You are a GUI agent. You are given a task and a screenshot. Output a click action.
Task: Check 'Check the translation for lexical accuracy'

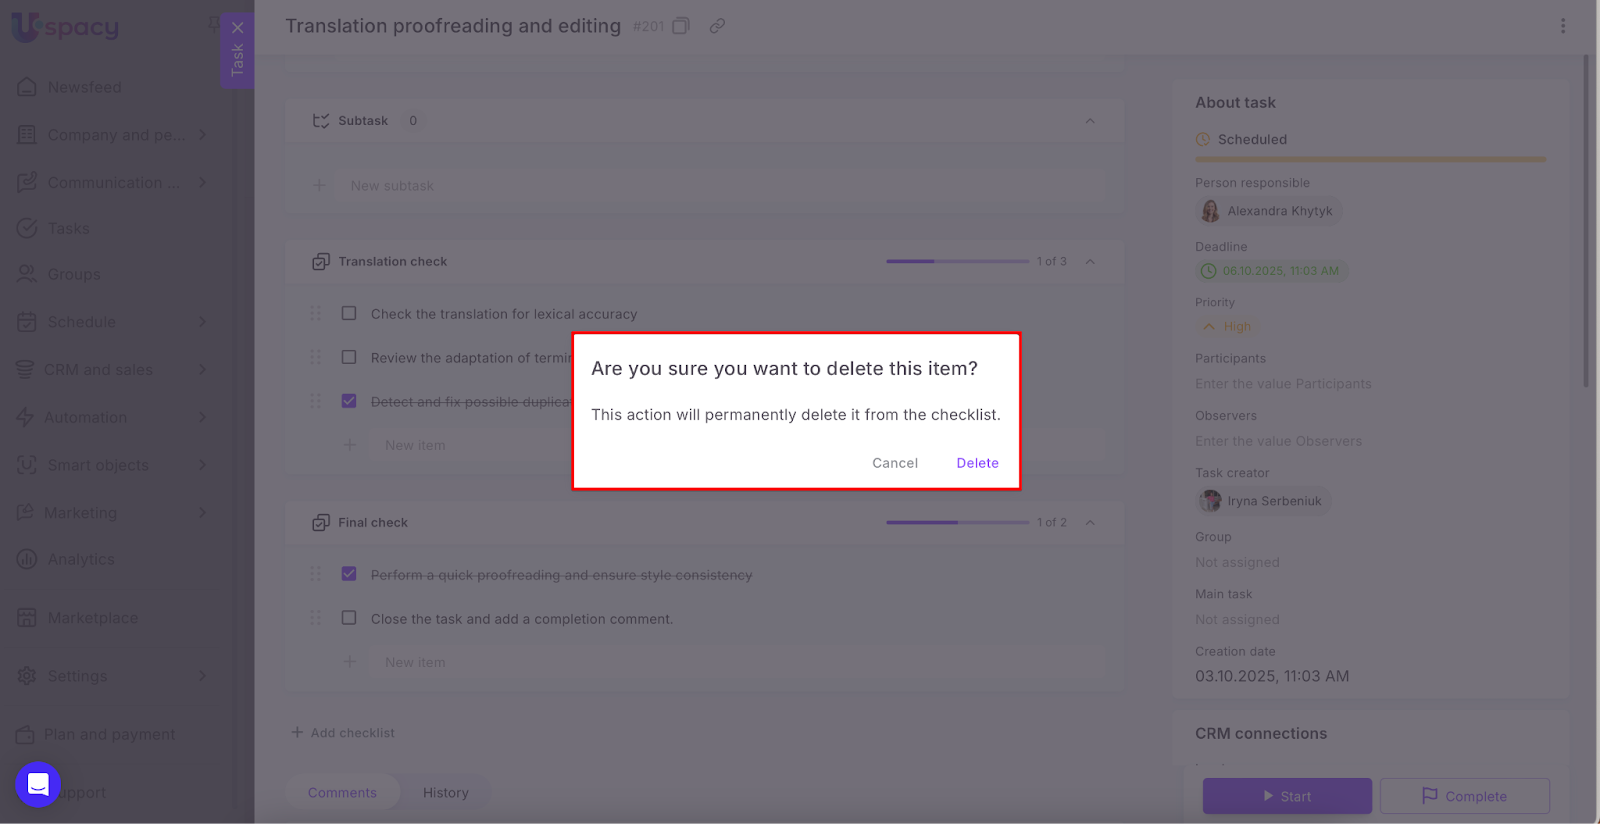[349, 314]
